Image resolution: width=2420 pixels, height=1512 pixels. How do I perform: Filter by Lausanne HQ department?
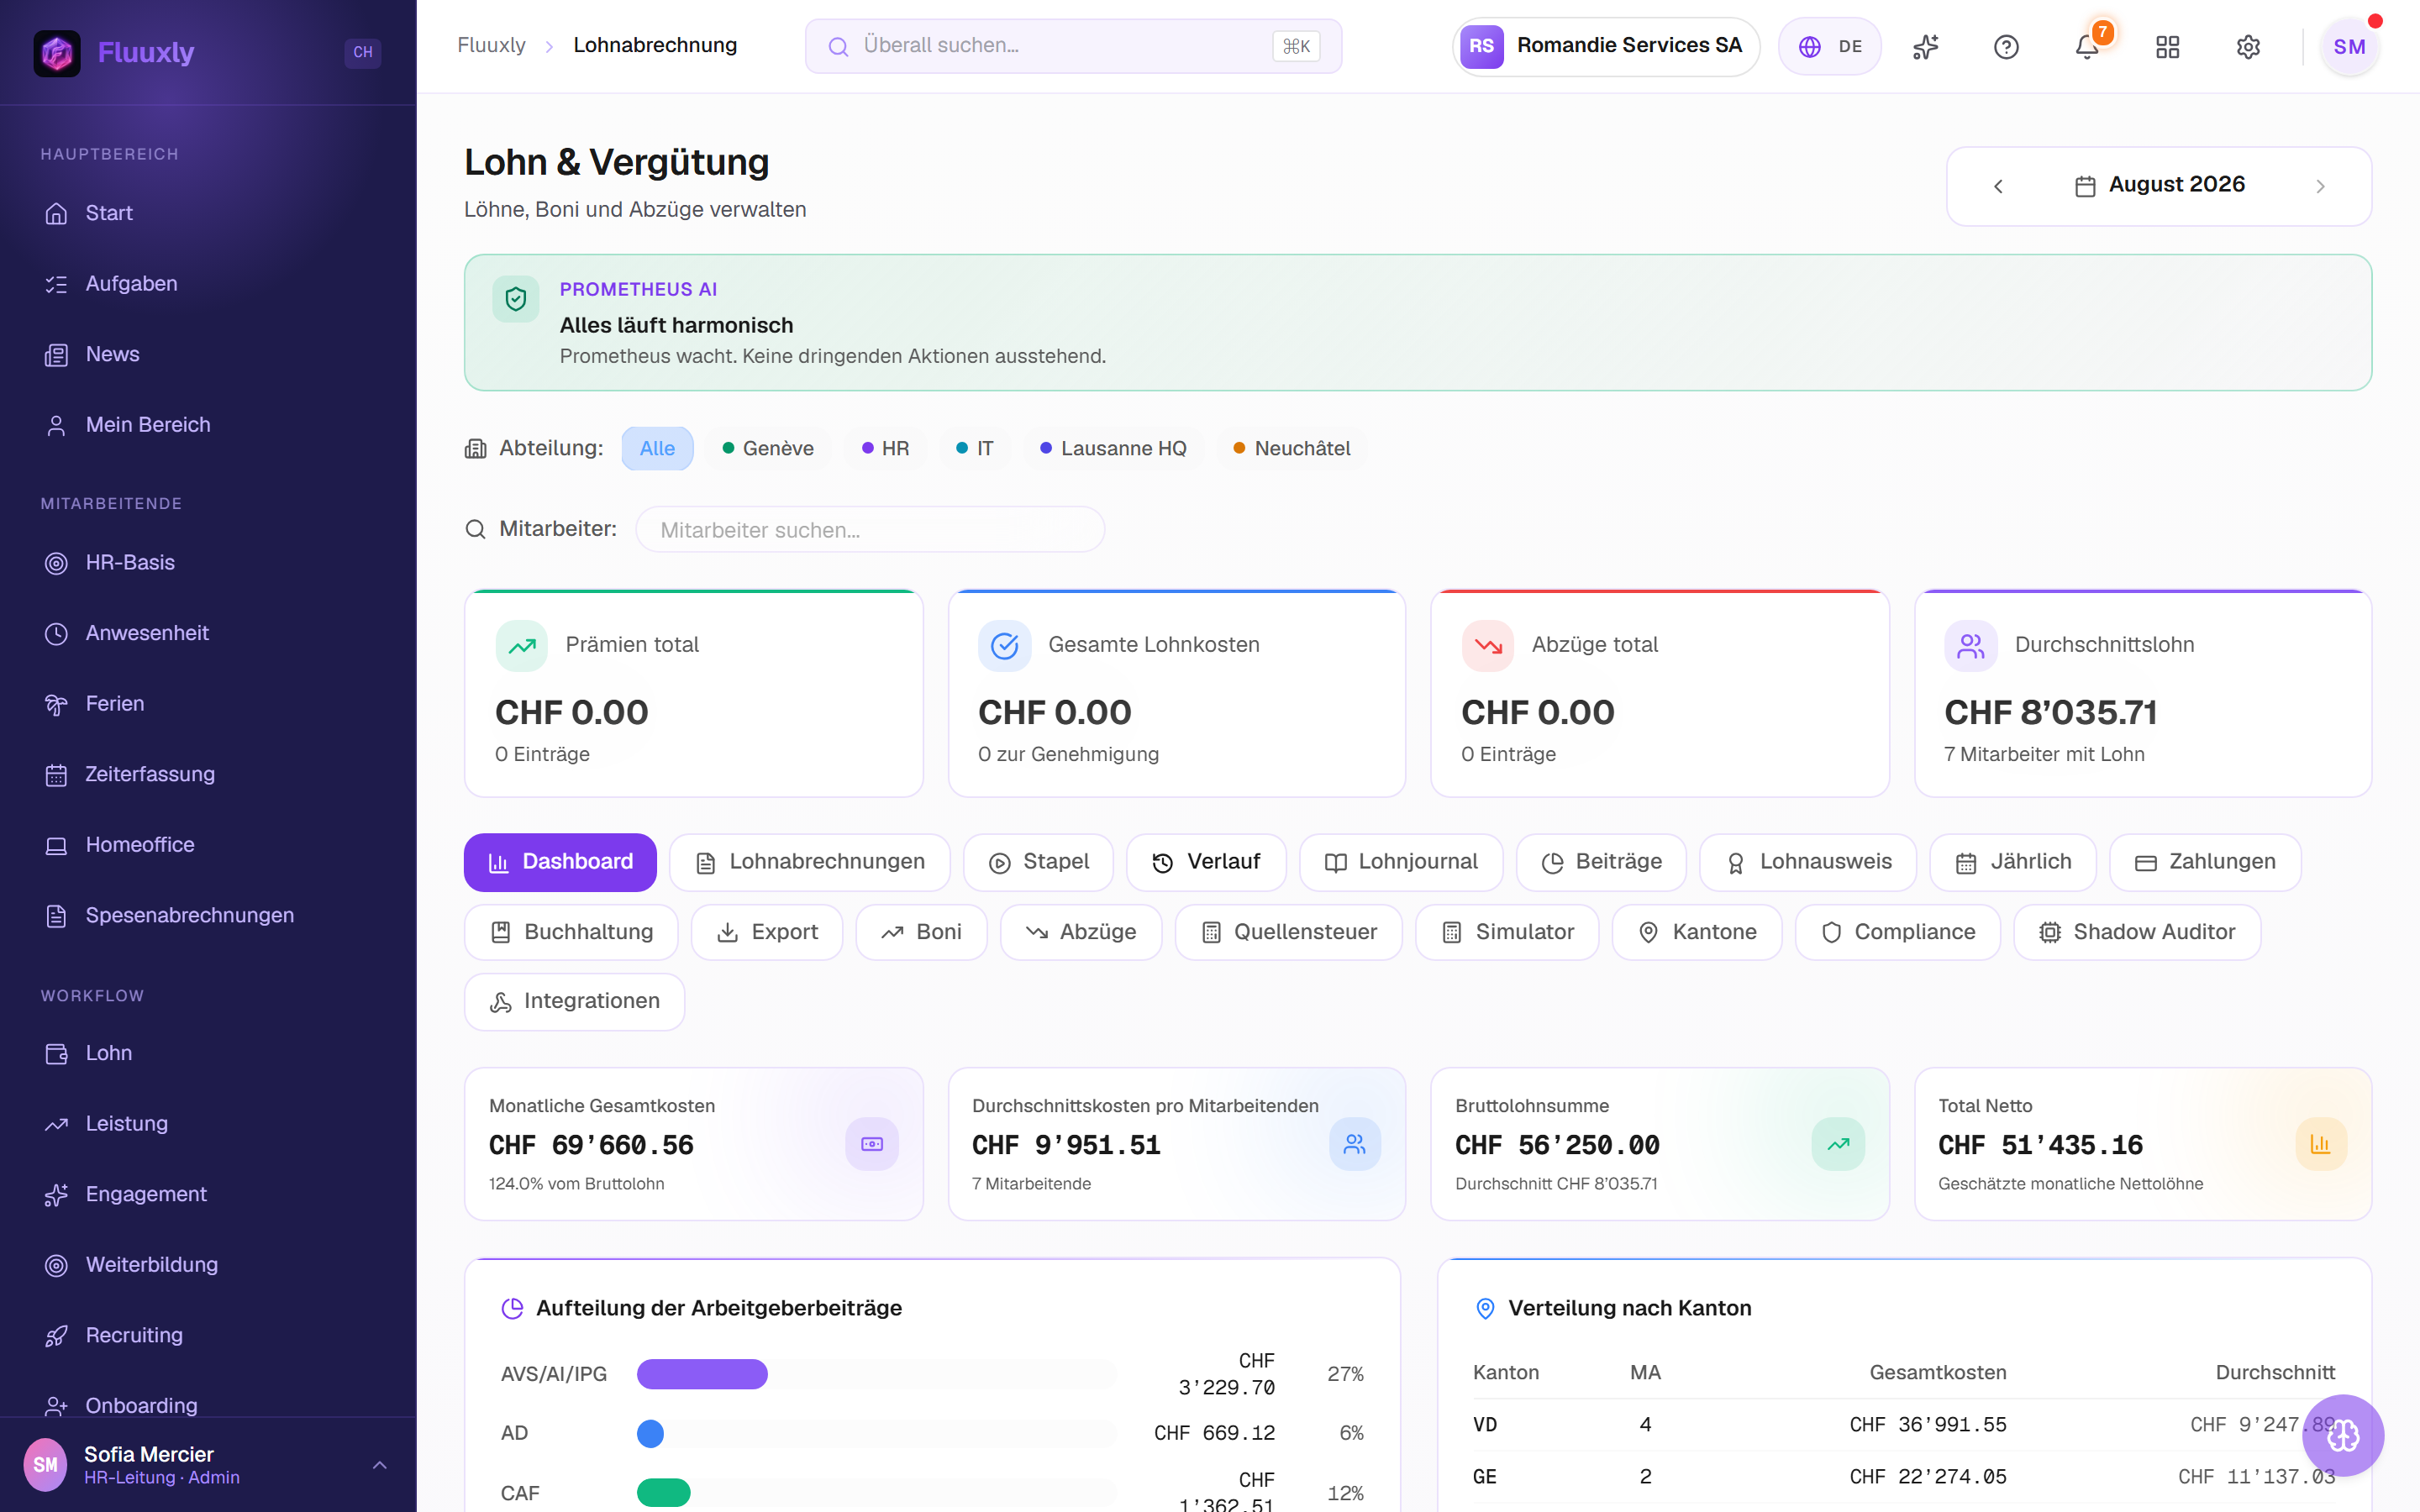pyautogui.click(x=1113, y=448)
